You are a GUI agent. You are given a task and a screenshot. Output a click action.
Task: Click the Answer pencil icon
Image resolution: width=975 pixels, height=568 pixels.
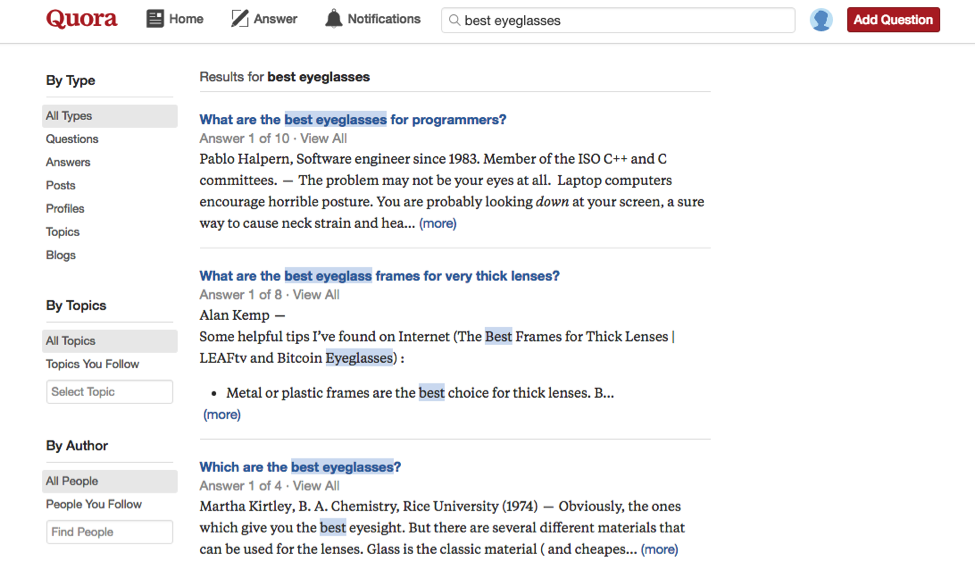pyautogui.click(x=240, y=19)
